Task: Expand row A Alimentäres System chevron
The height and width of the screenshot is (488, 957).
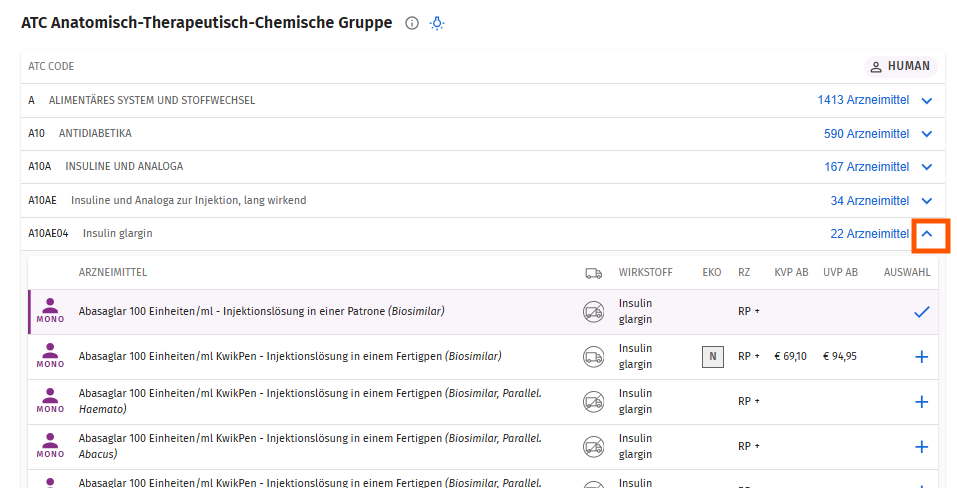Action: [x=926, y=101]
